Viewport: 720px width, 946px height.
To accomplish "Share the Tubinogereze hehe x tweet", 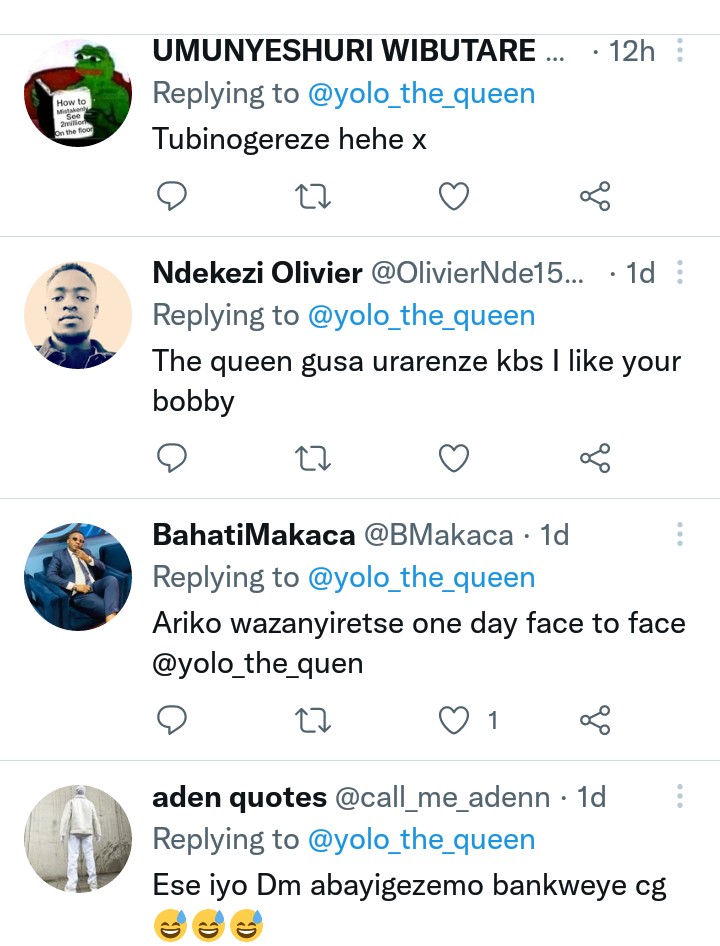I will click(x=595, y=196).
